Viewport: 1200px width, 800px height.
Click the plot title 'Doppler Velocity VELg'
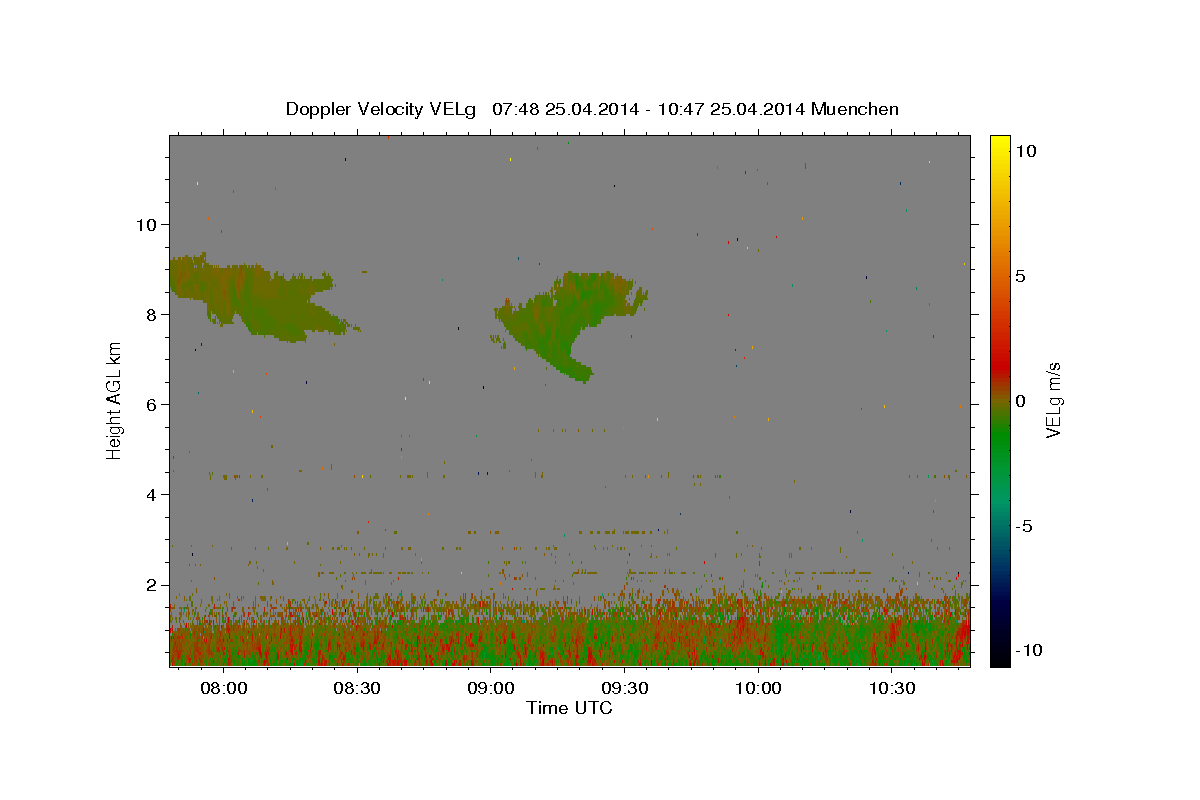click(381, 109)
